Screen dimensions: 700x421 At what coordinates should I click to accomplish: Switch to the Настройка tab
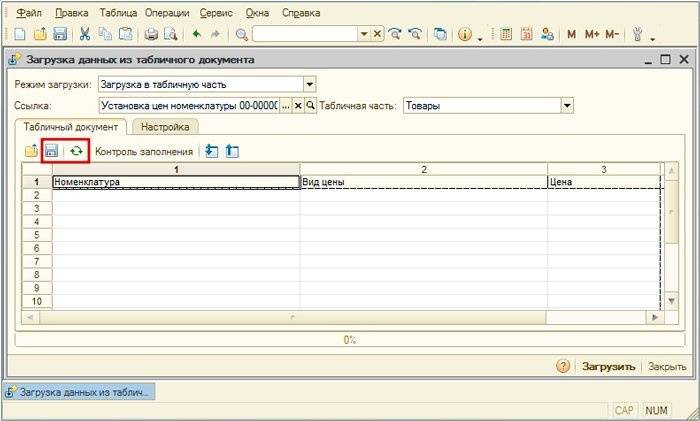point(165,127)
